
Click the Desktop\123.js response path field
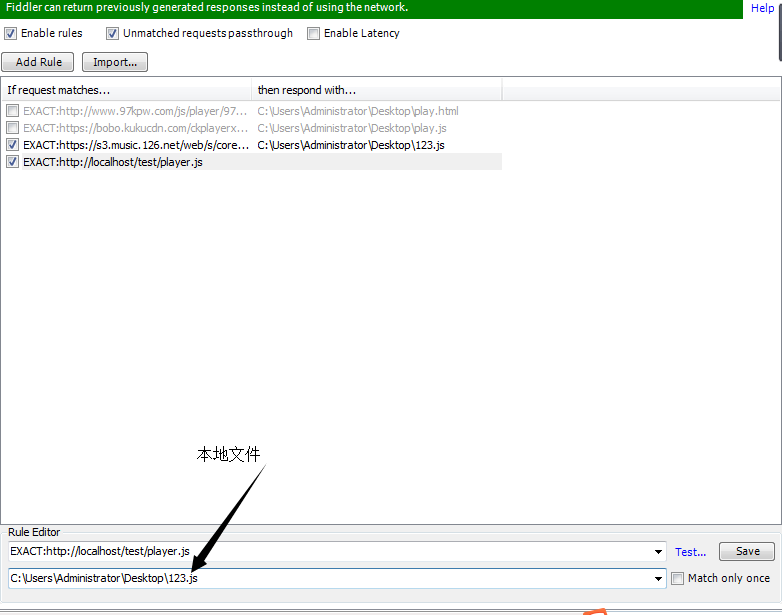(337, 579)
